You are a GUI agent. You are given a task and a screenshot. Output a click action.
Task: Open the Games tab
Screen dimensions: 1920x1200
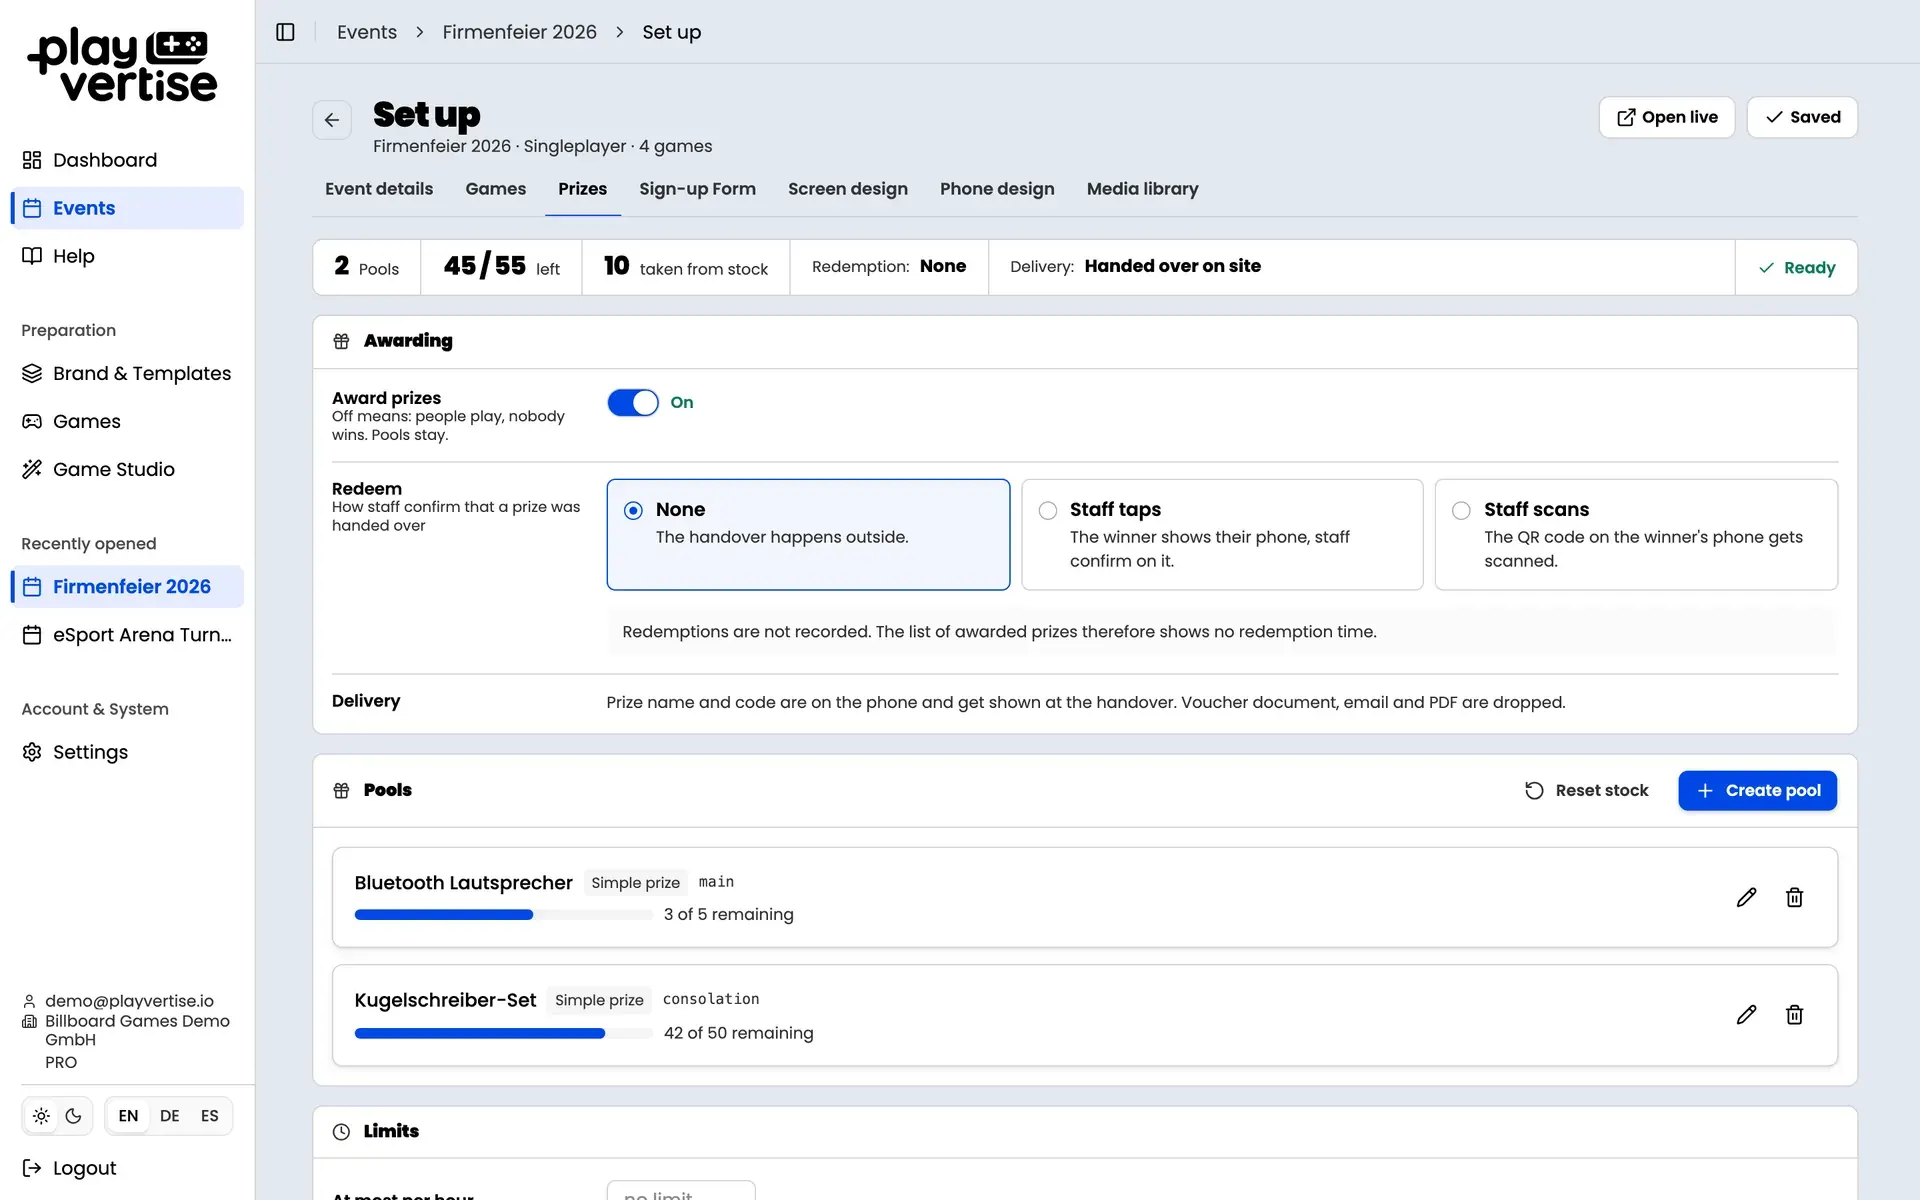(495, 189)
